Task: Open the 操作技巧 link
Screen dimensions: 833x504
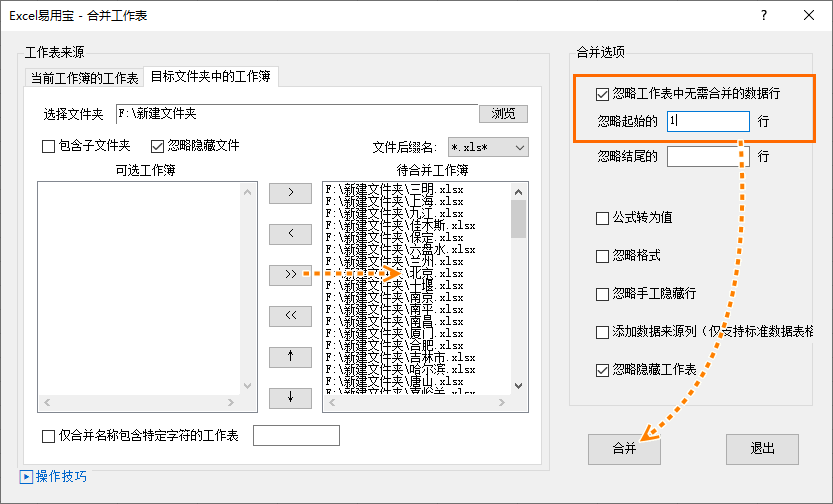Action: click(61, 476)
